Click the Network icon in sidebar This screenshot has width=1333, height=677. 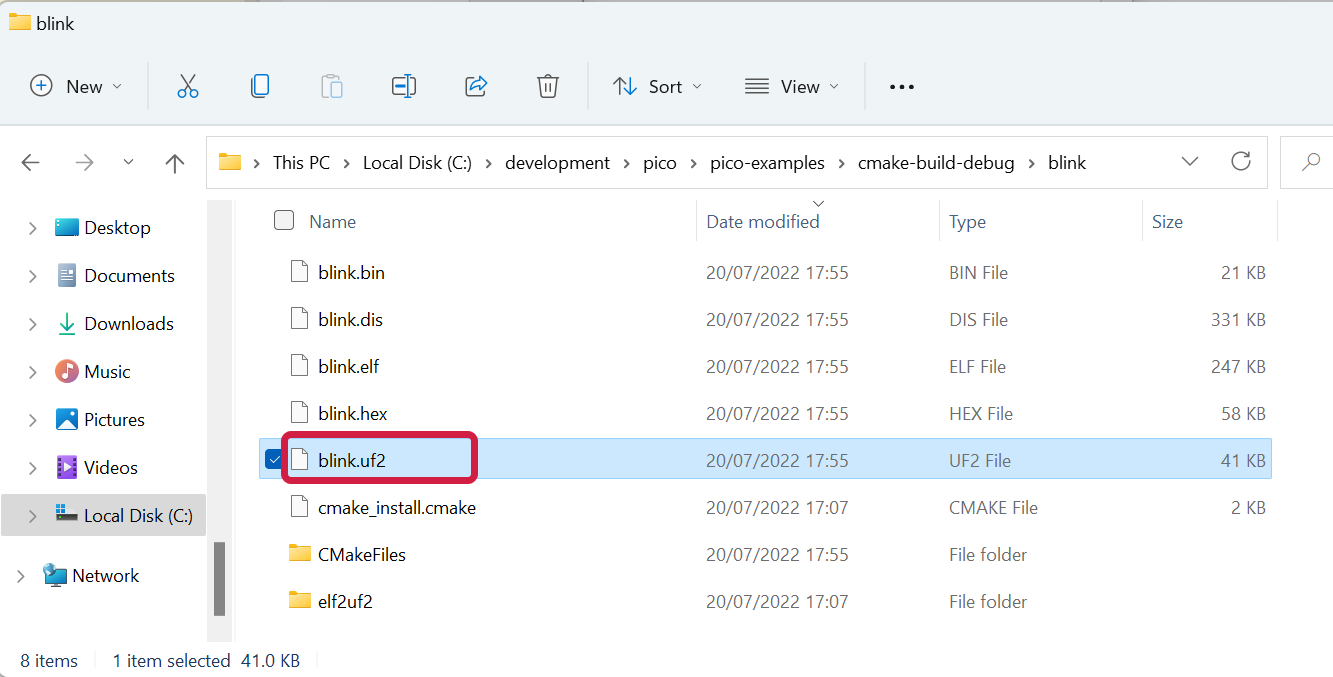pos(55,575)
